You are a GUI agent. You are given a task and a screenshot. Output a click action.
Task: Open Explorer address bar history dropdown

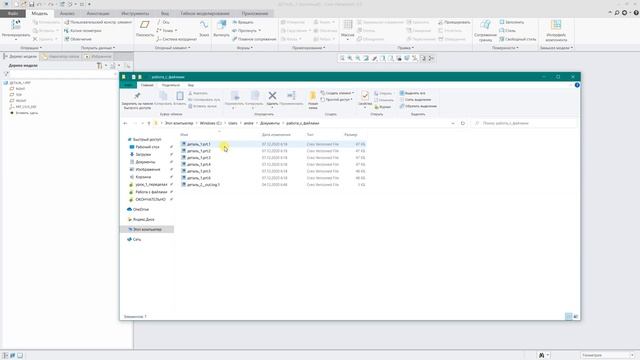click(453, 123)
